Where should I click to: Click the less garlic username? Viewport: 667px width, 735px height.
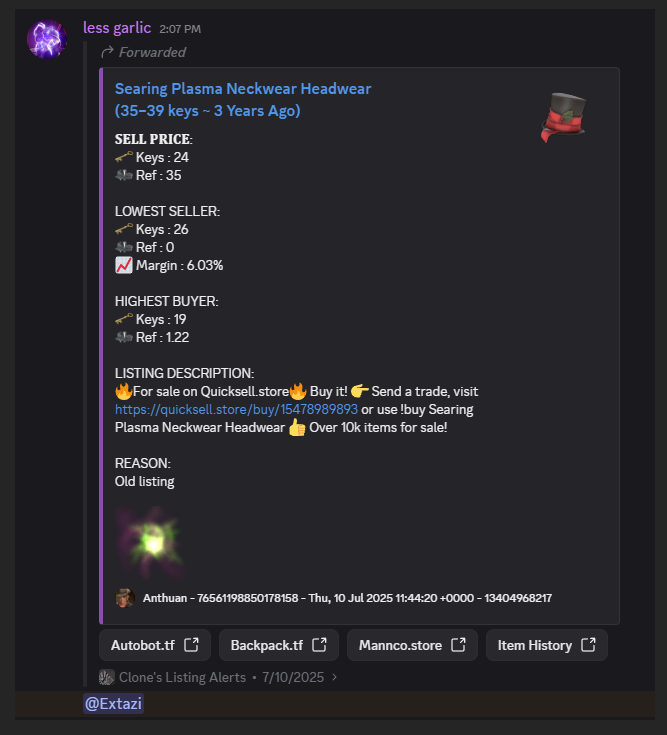pos(117,28)
